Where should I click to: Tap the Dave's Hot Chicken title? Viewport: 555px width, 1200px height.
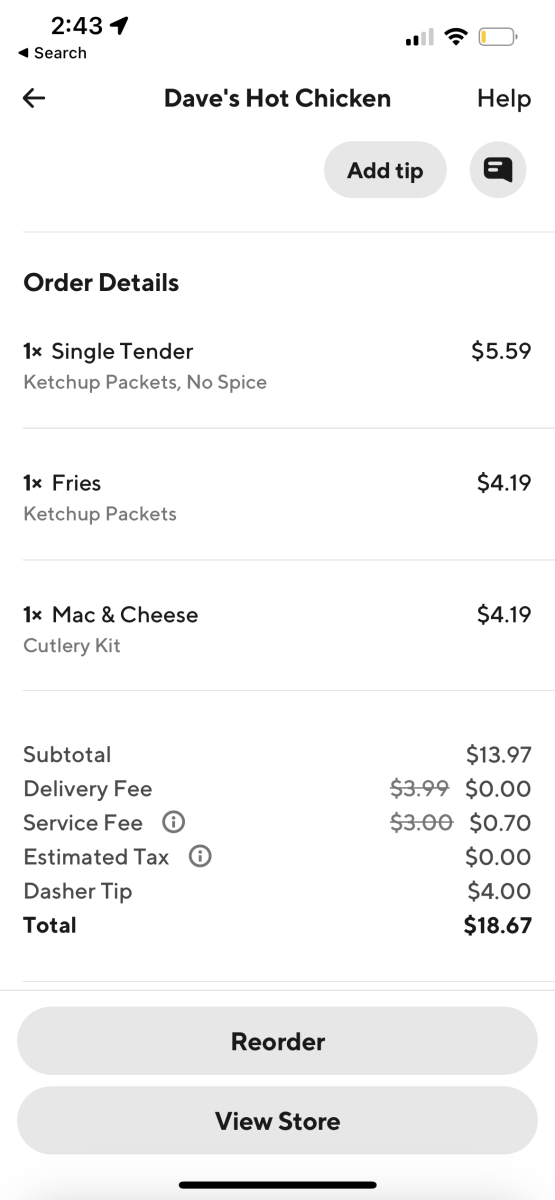277,98
